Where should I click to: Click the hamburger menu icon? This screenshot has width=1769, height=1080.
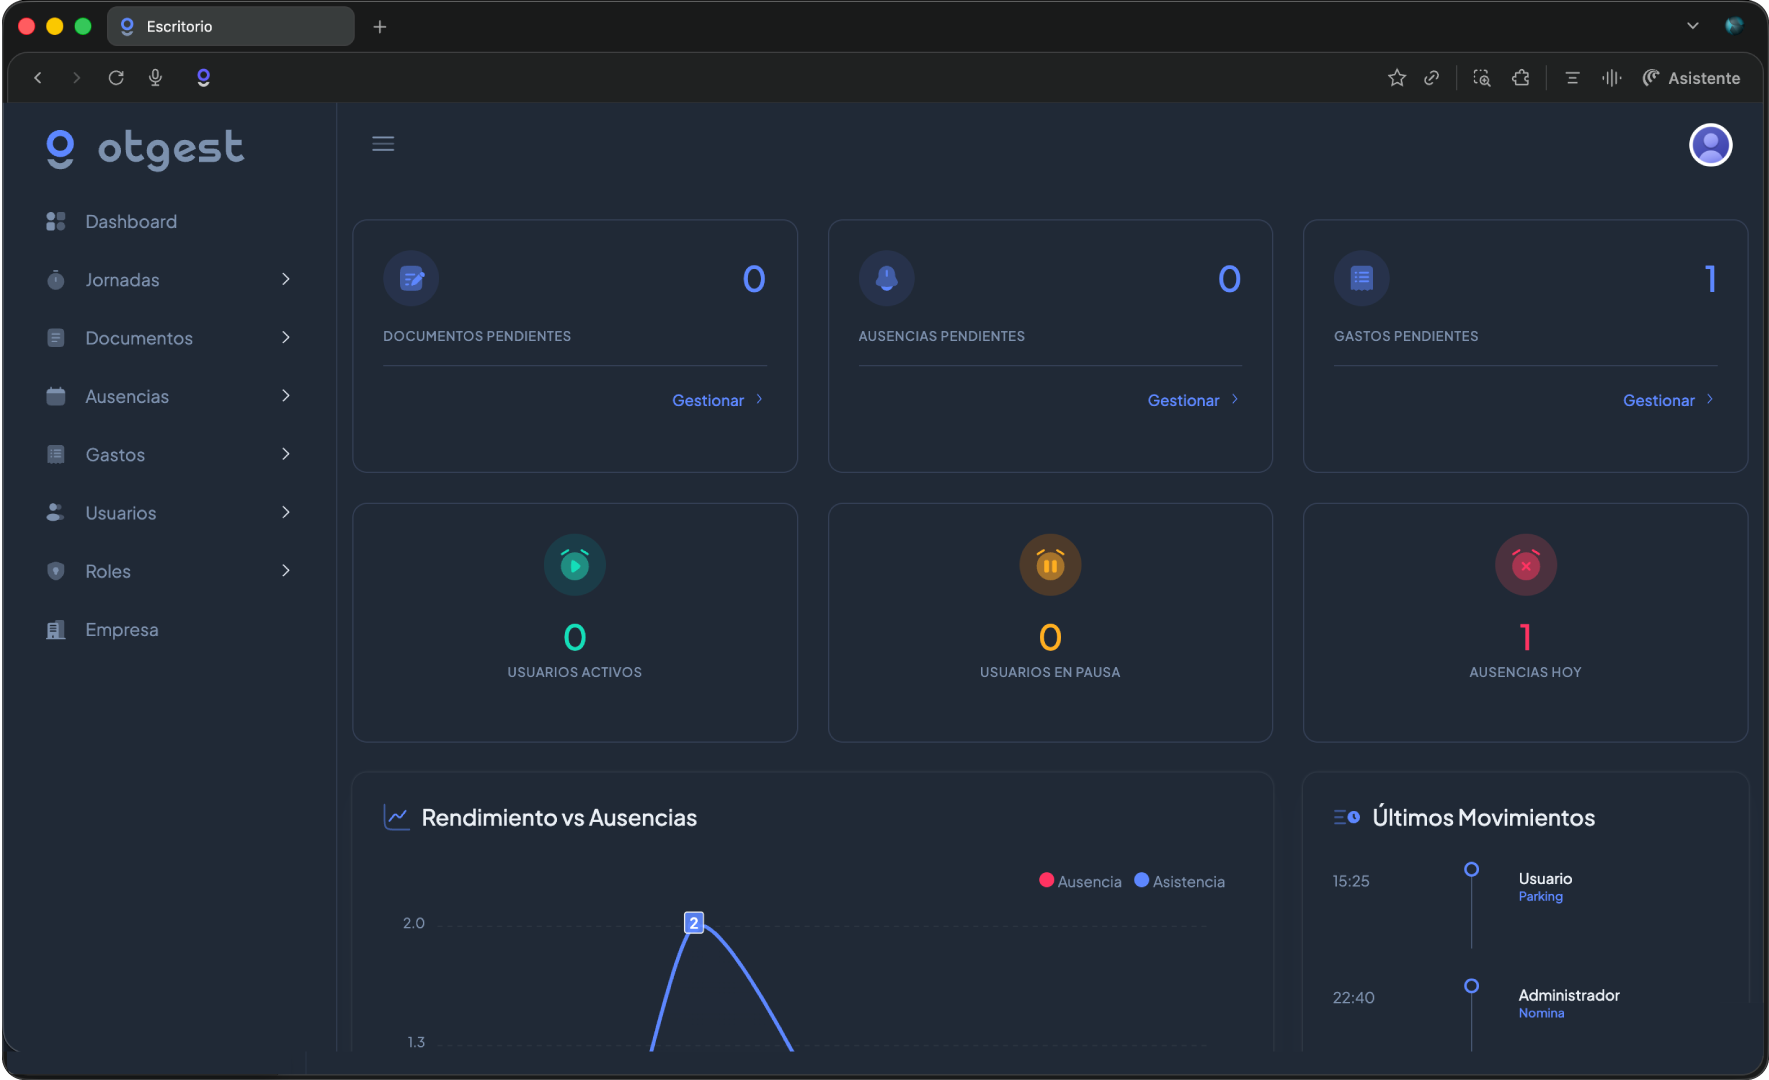[383, 144]
